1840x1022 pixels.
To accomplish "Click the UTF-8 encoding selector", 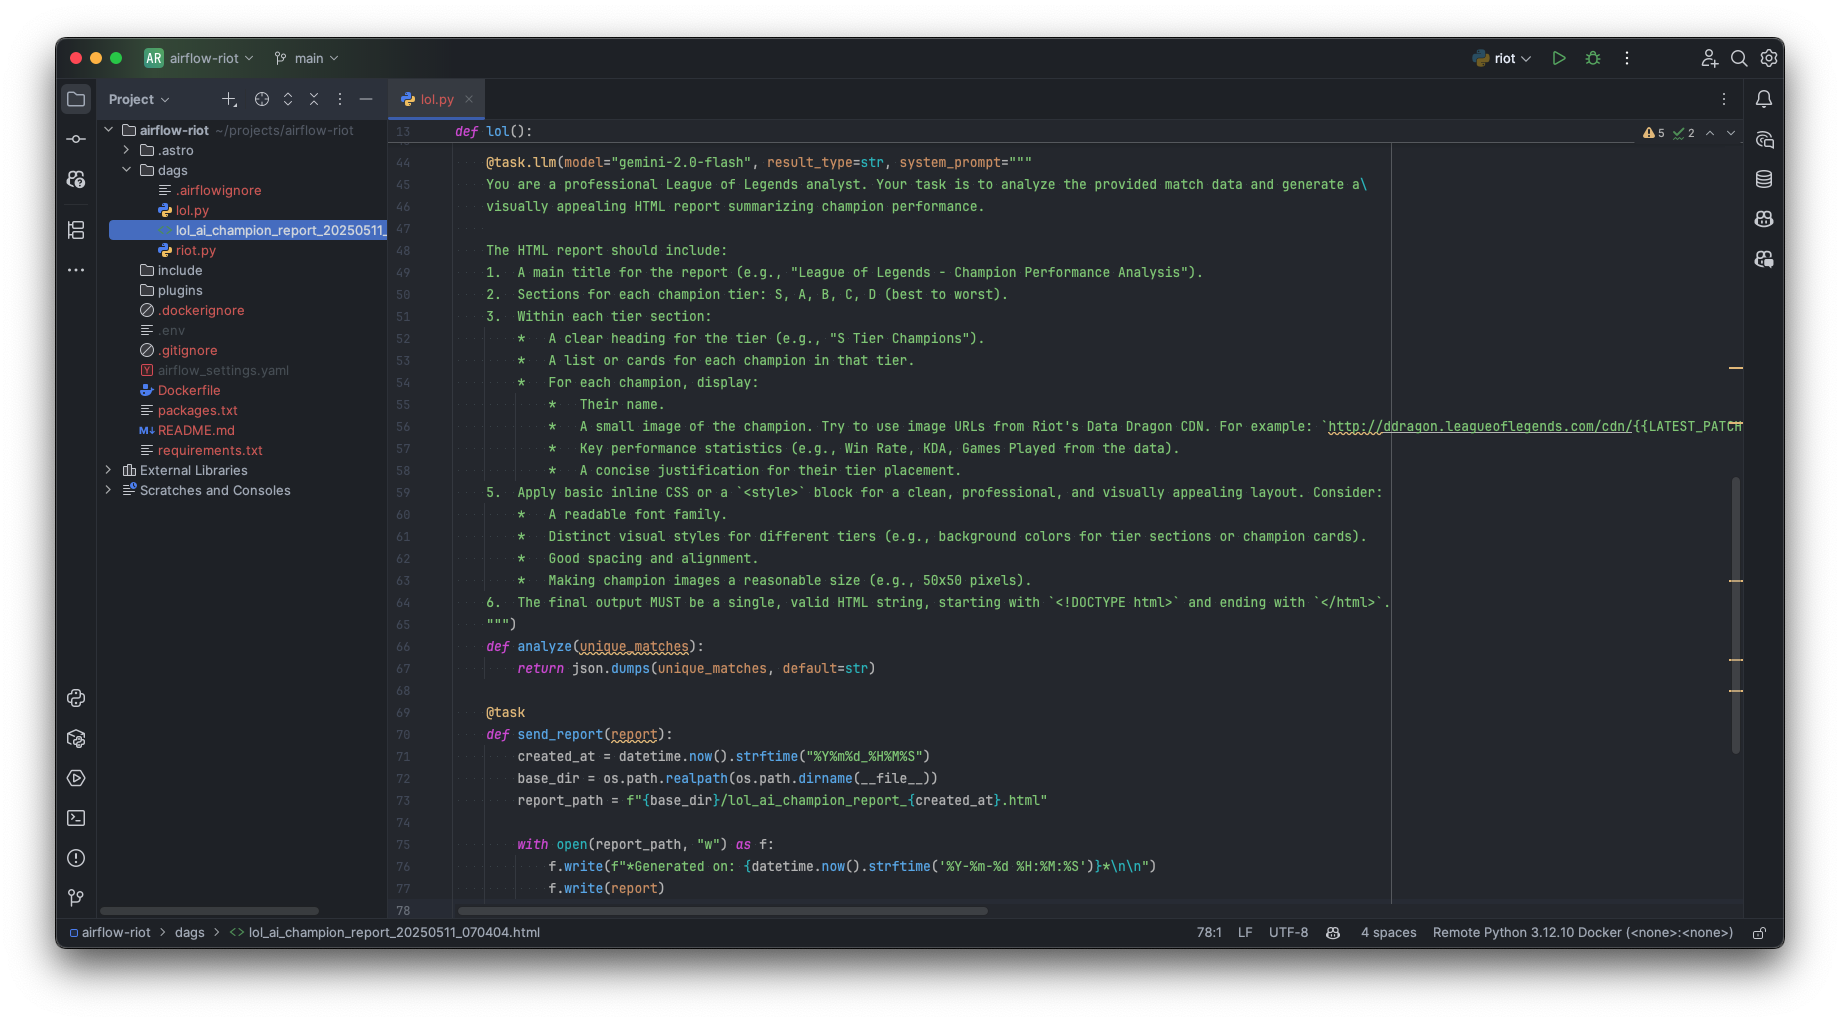I will [x=1288, y=933].
